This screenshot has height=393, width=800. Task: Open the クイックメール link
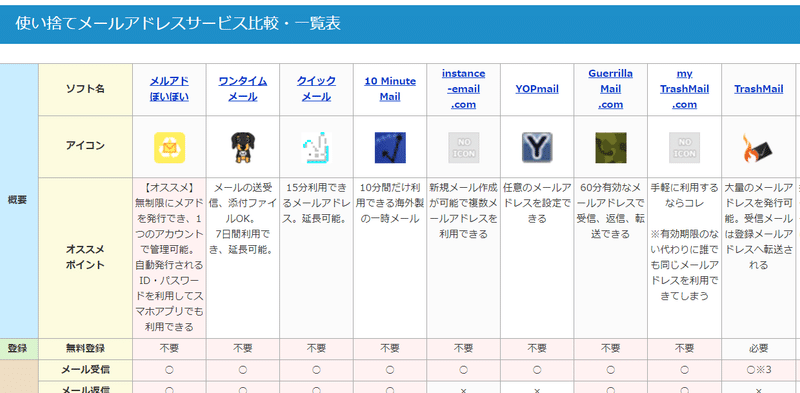click(x=316, y=89)
